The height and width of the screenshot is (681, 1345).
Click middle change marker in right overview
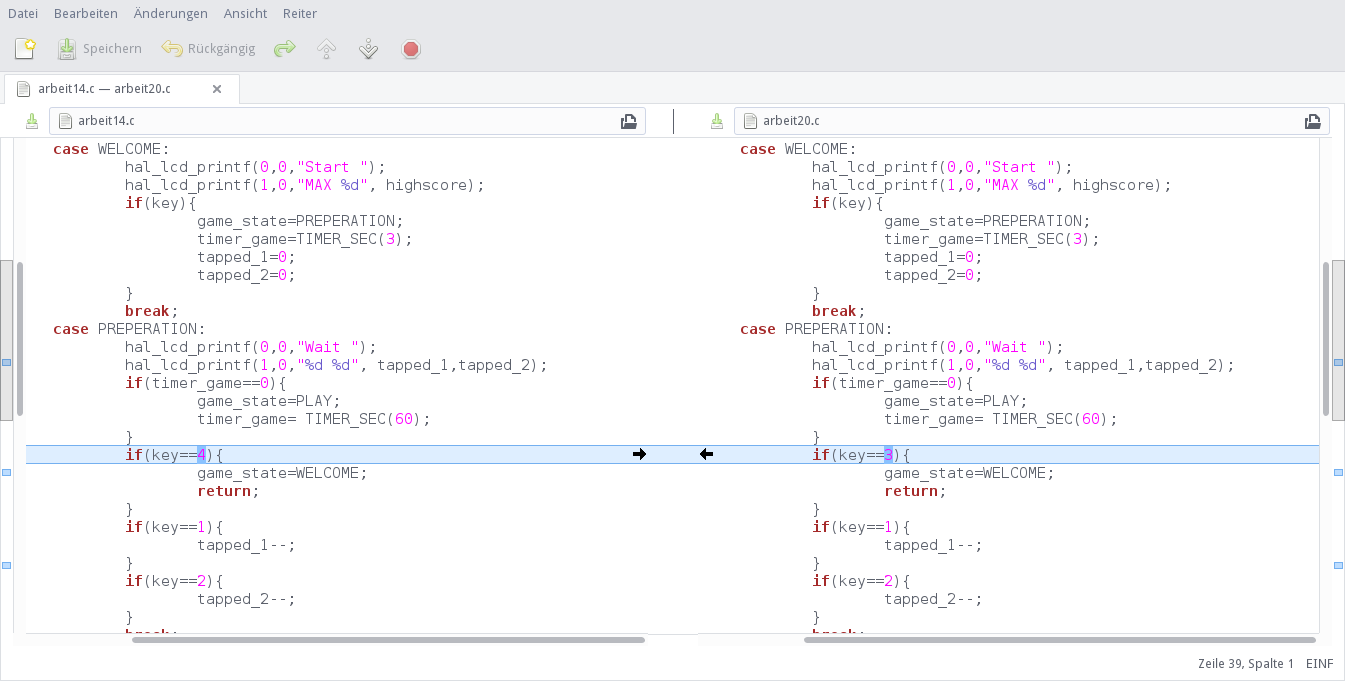click(1339, 471)
